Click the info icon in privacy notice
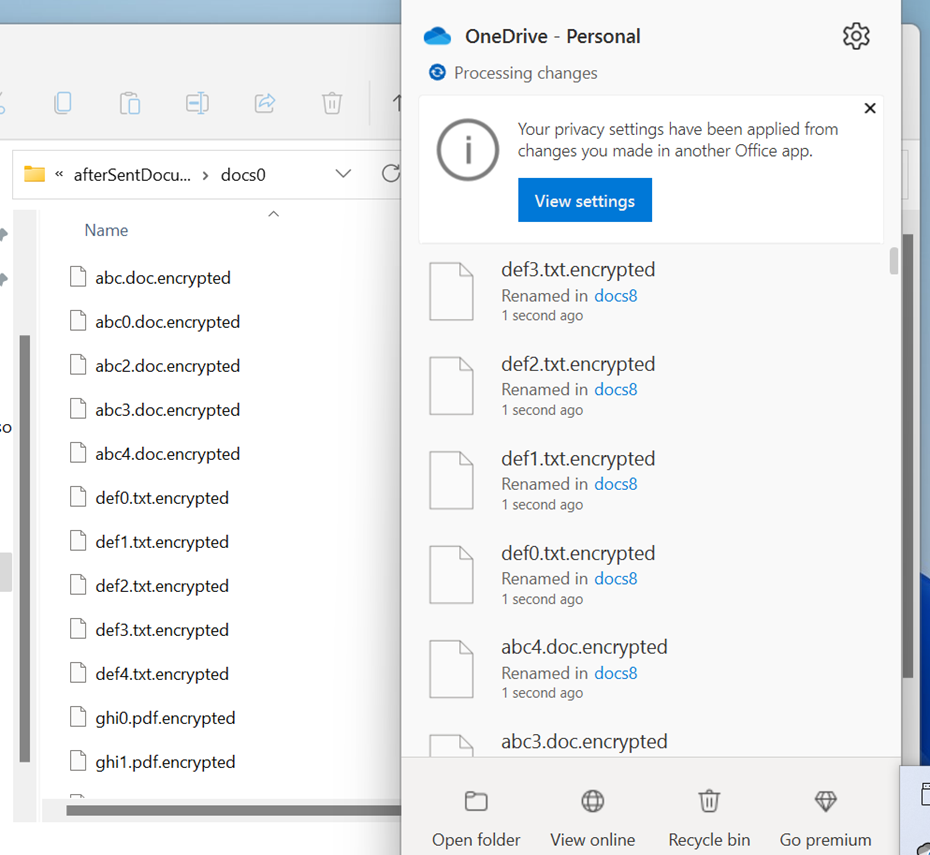 pos(467,149)
